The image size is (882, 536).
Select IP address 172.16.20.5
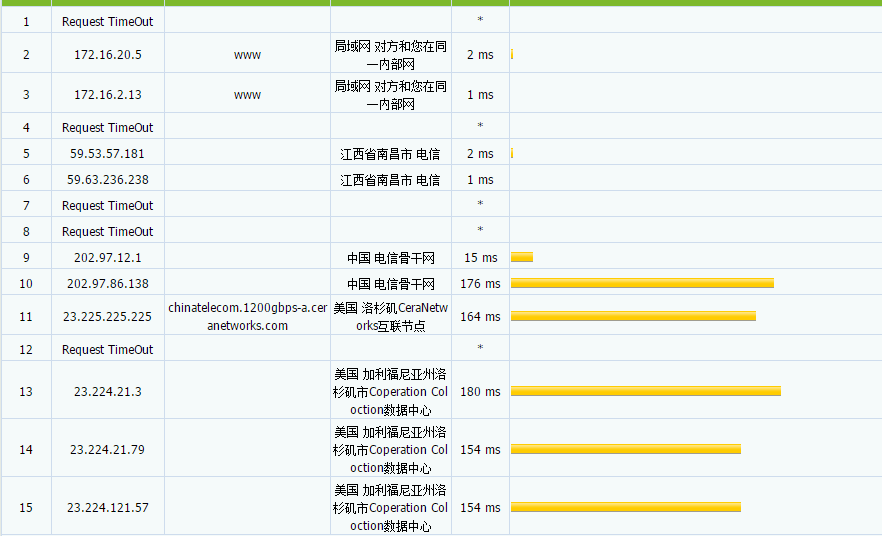(x=107, y=55)
